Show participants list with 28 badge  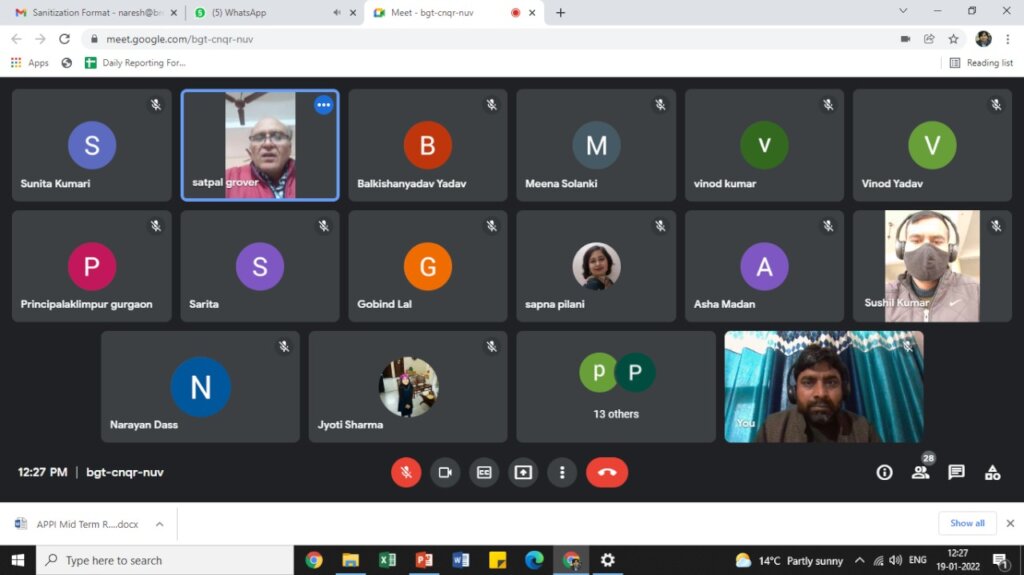pyautogui.click(x=921, y=472)
